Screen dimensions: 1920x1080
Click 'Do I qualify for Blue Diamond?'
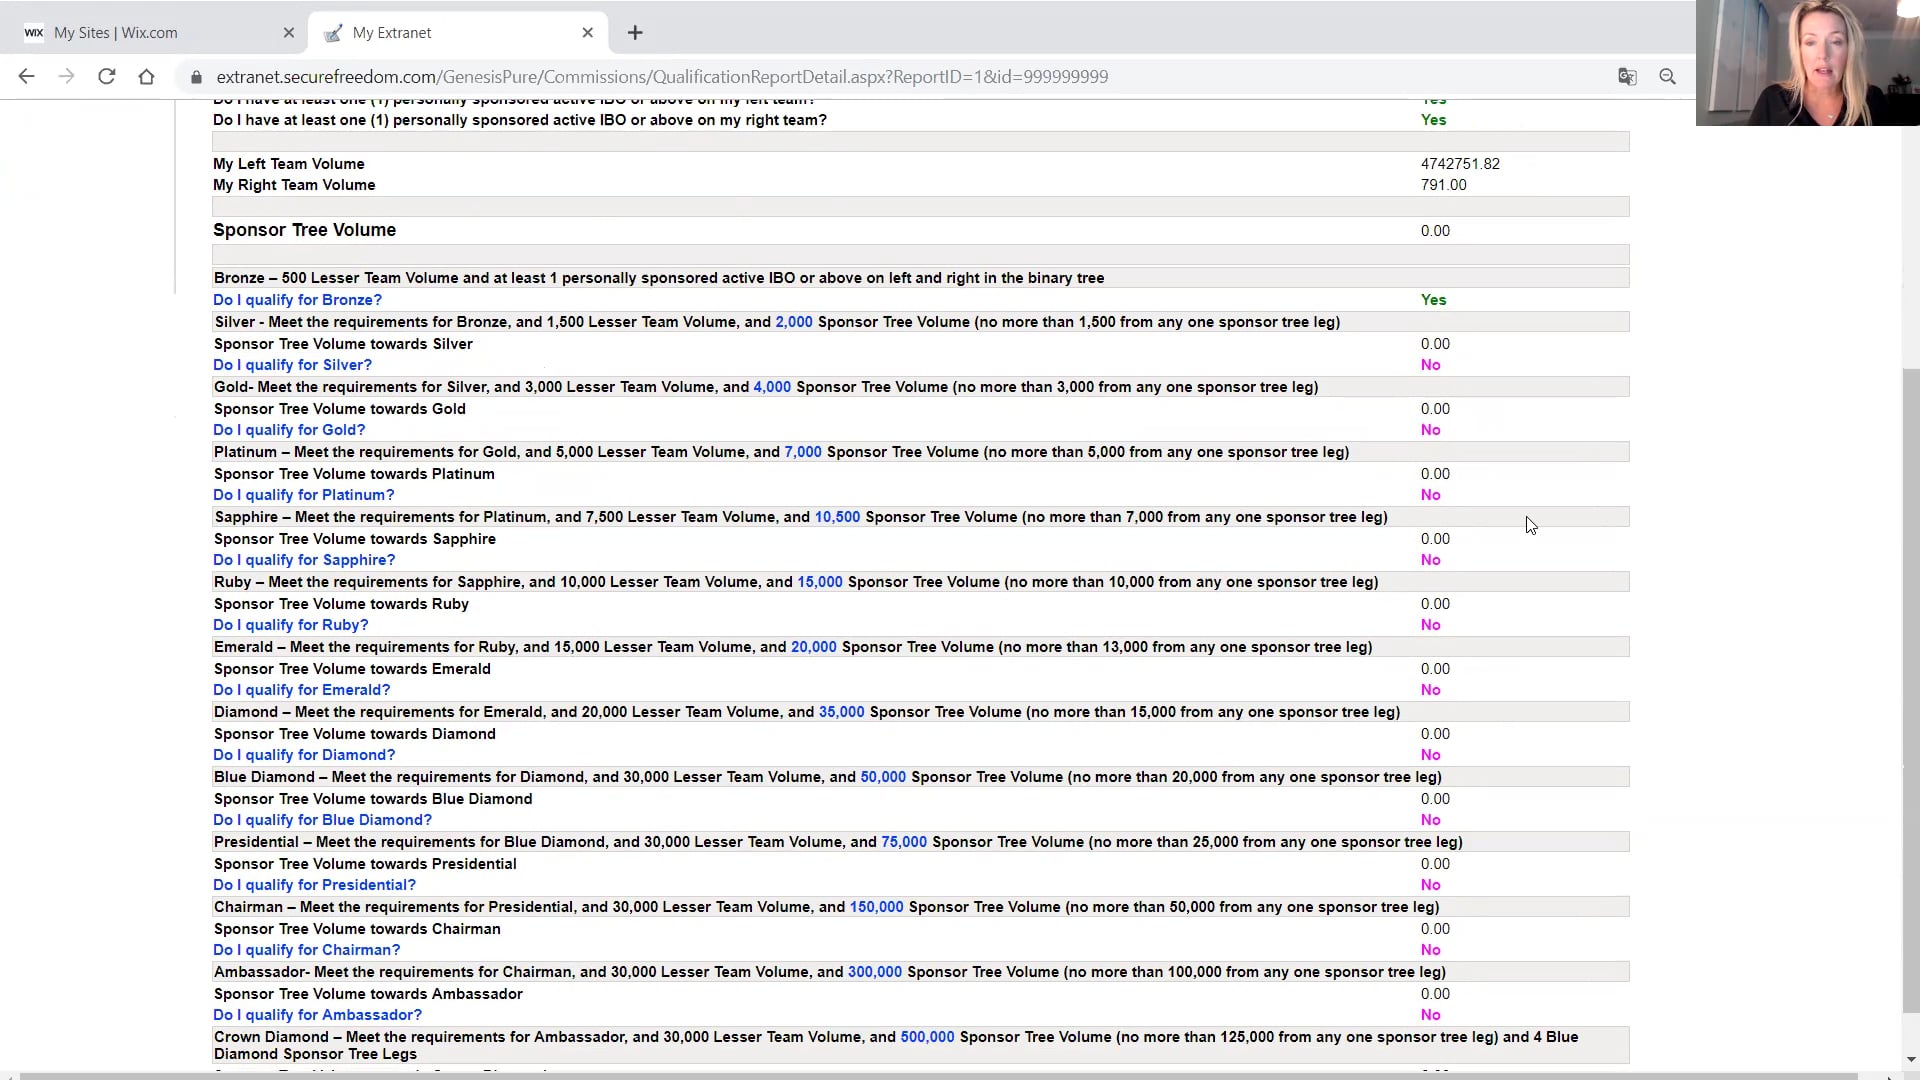pos(322,820)
